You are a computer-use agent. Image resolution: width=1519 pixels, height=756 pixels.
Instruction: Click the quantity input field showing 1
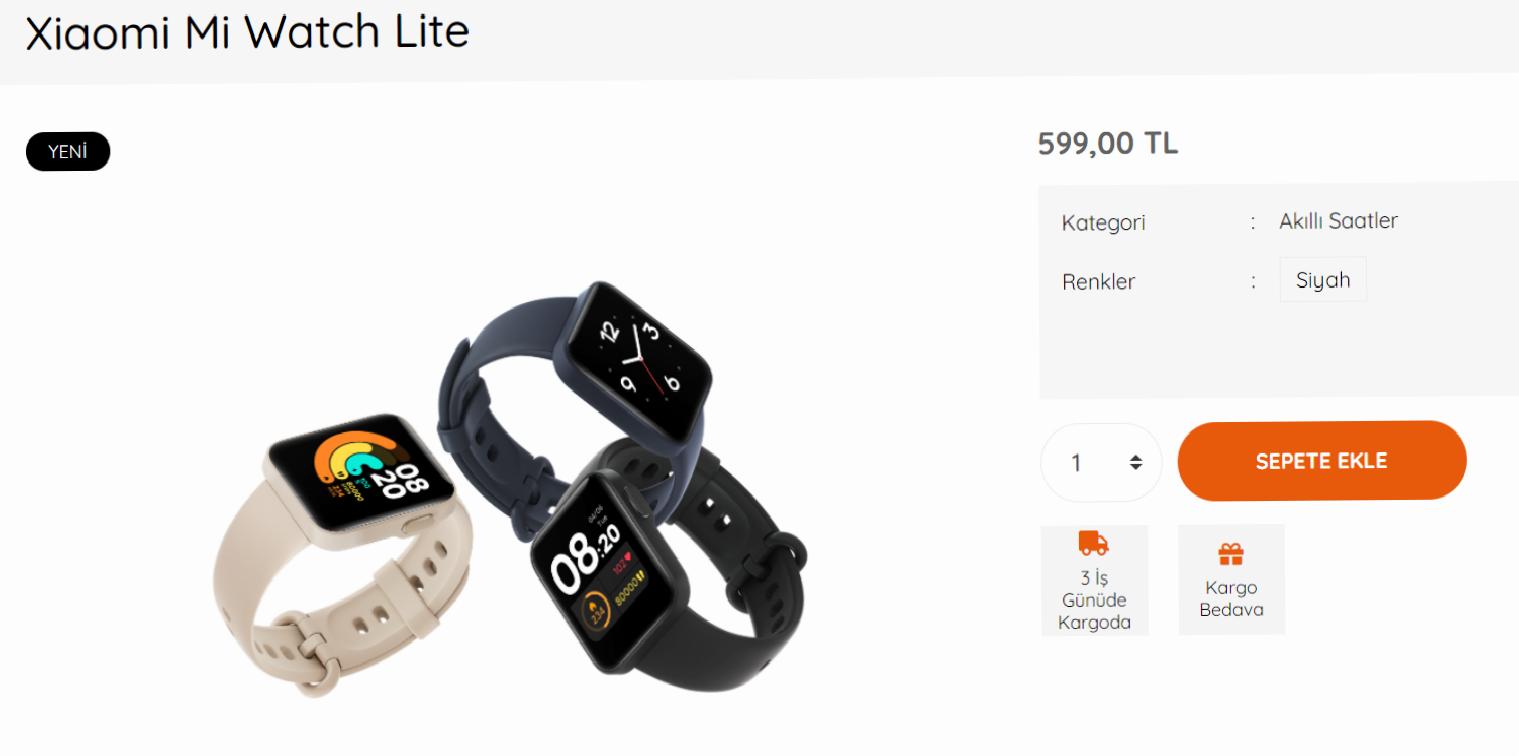point(1101,462)
